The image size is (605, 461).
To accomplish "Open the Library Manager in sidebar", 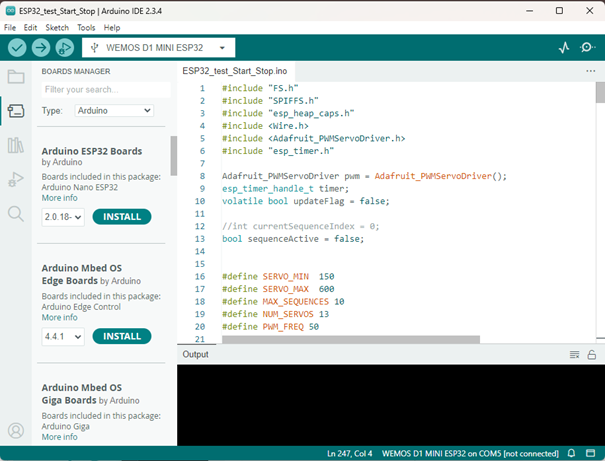I will click(x=15, y=146).
